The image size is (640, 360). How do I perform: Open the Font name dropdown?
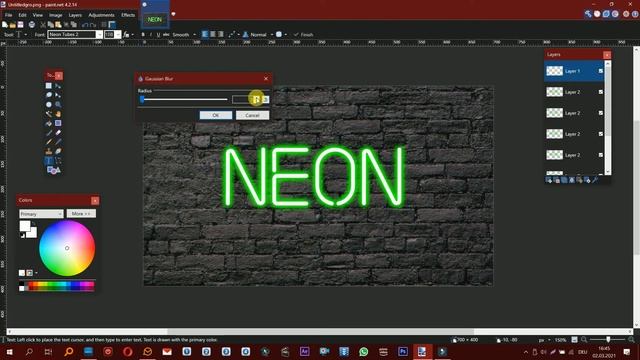(x=99, y=35)
